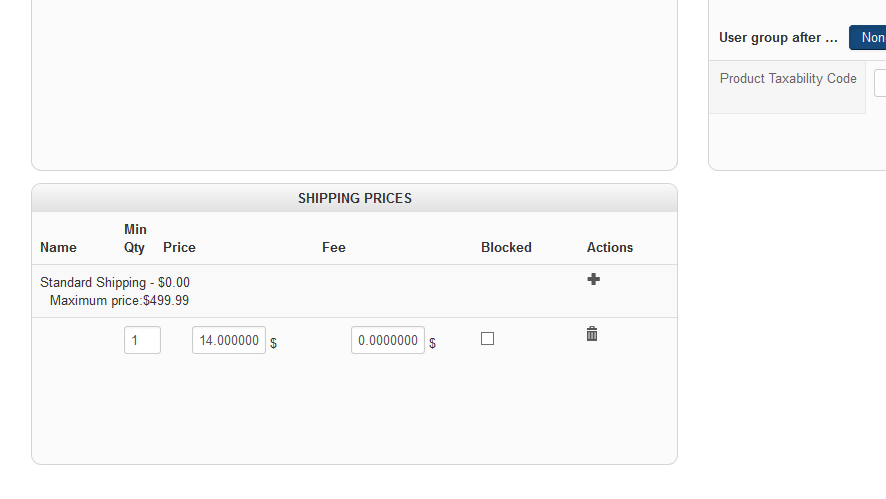Click the Fee field showing 0.0000000
The width and height of the screenshot is (886, 499).
387,340
